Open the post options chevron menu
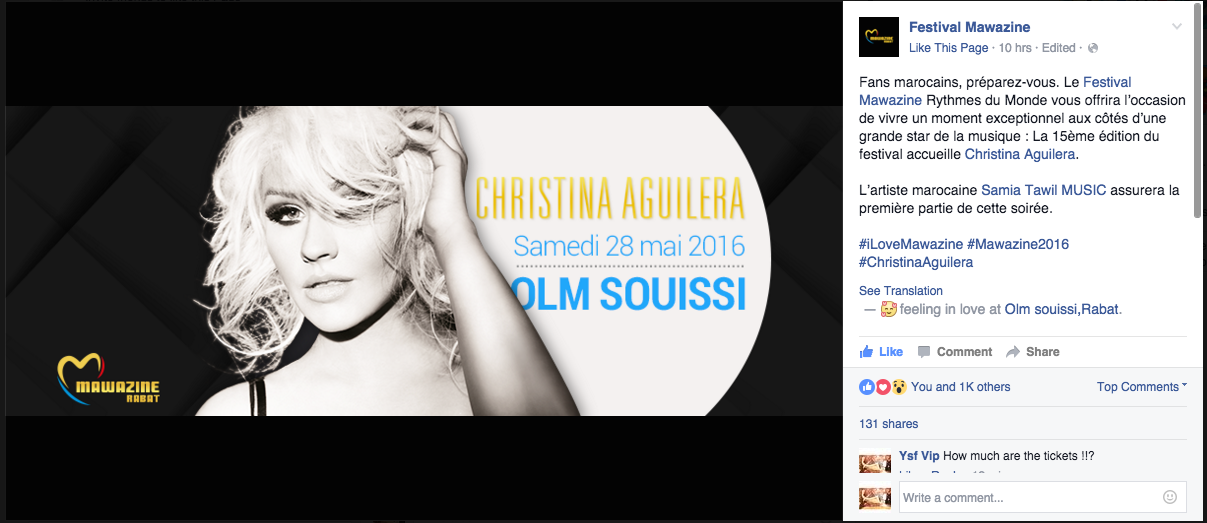Viewport: 1207px width, 523px height. (x=1177, y=27)
